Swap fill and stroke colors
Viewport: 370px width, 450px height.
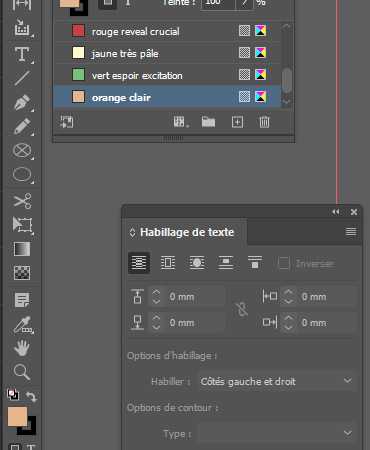(31, 396)
